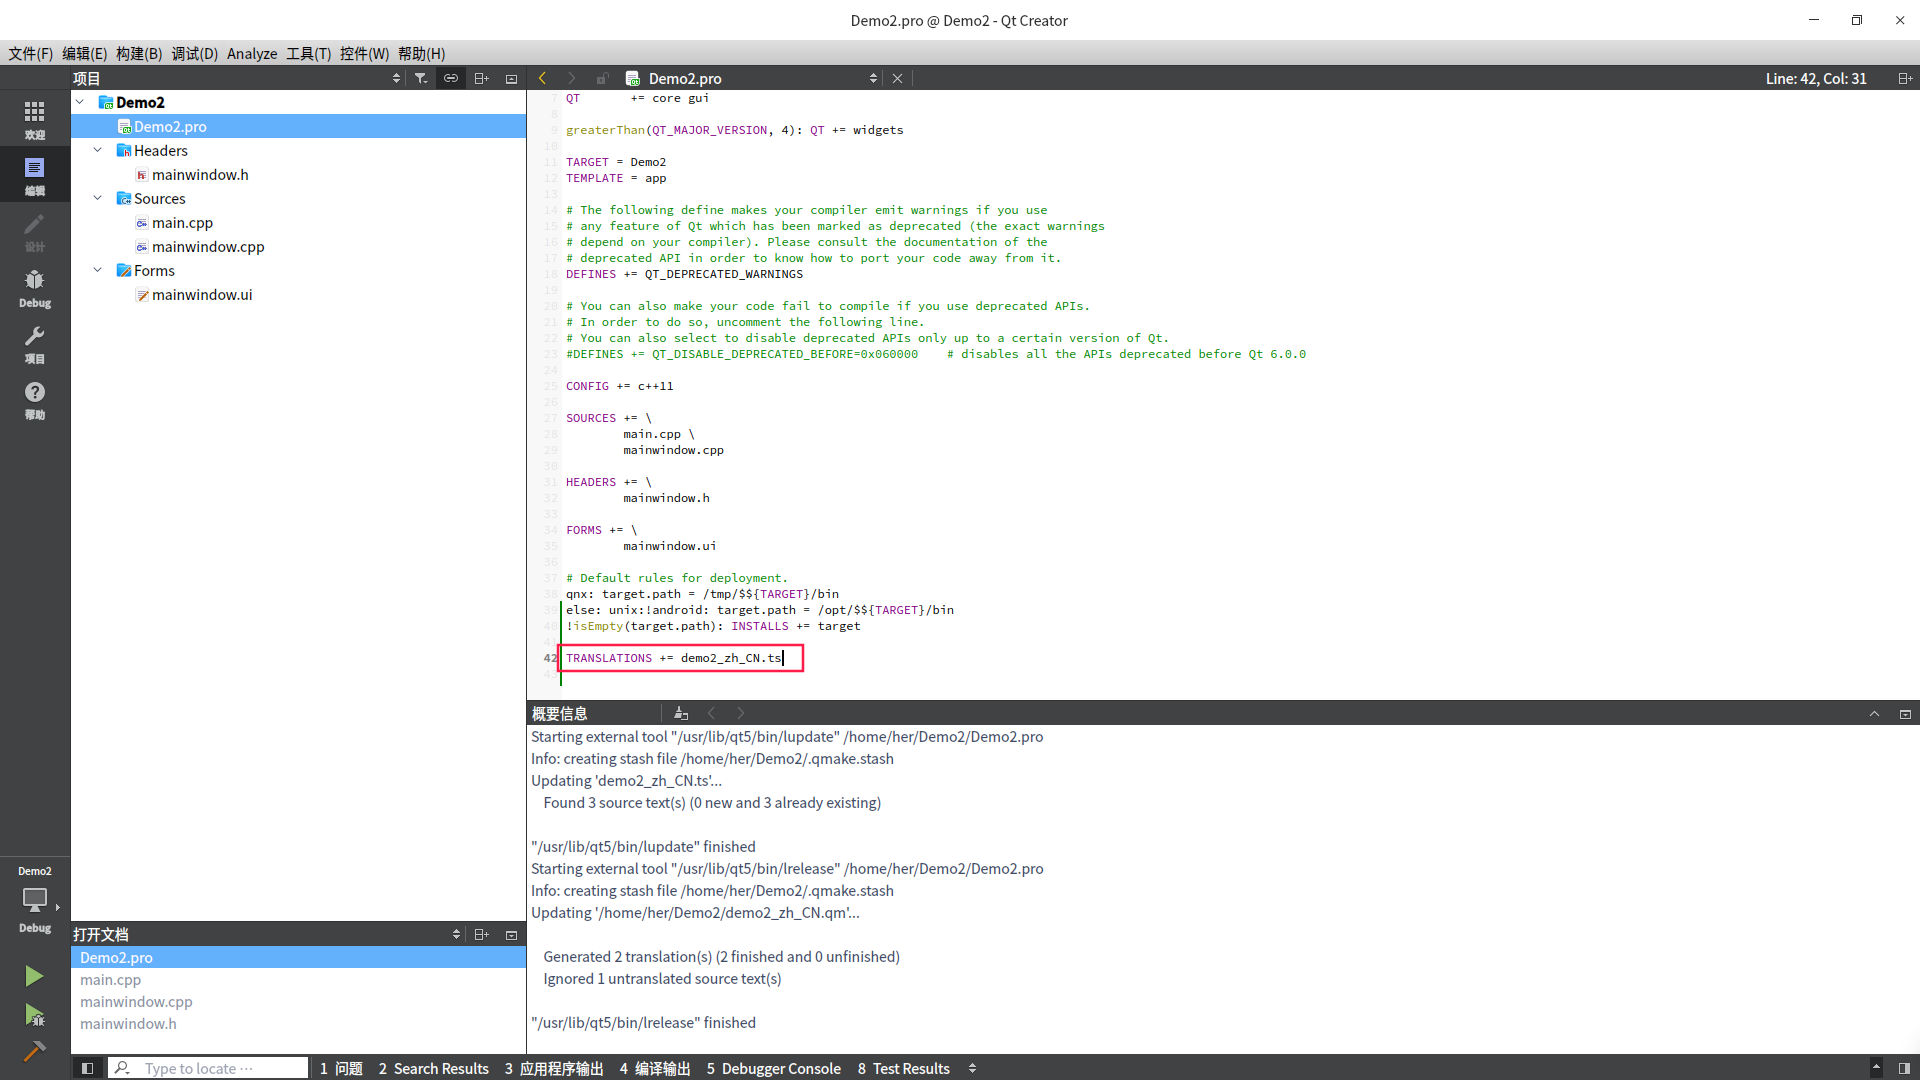The width and height of the screenshot is (1920, 1080).
Task: Open the 构建(B) menu
Action: [138, 53]
